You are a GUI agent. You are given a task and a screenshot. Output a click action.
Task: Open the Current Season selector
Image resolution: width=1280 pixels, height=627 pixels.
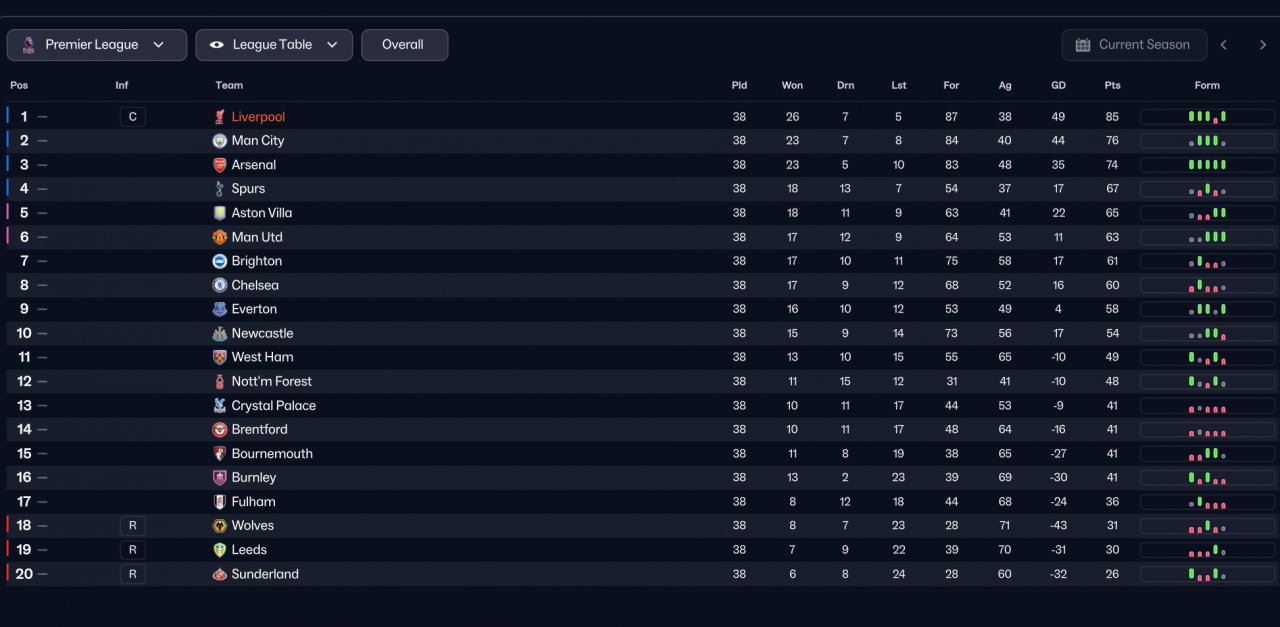coord(1134,45)
